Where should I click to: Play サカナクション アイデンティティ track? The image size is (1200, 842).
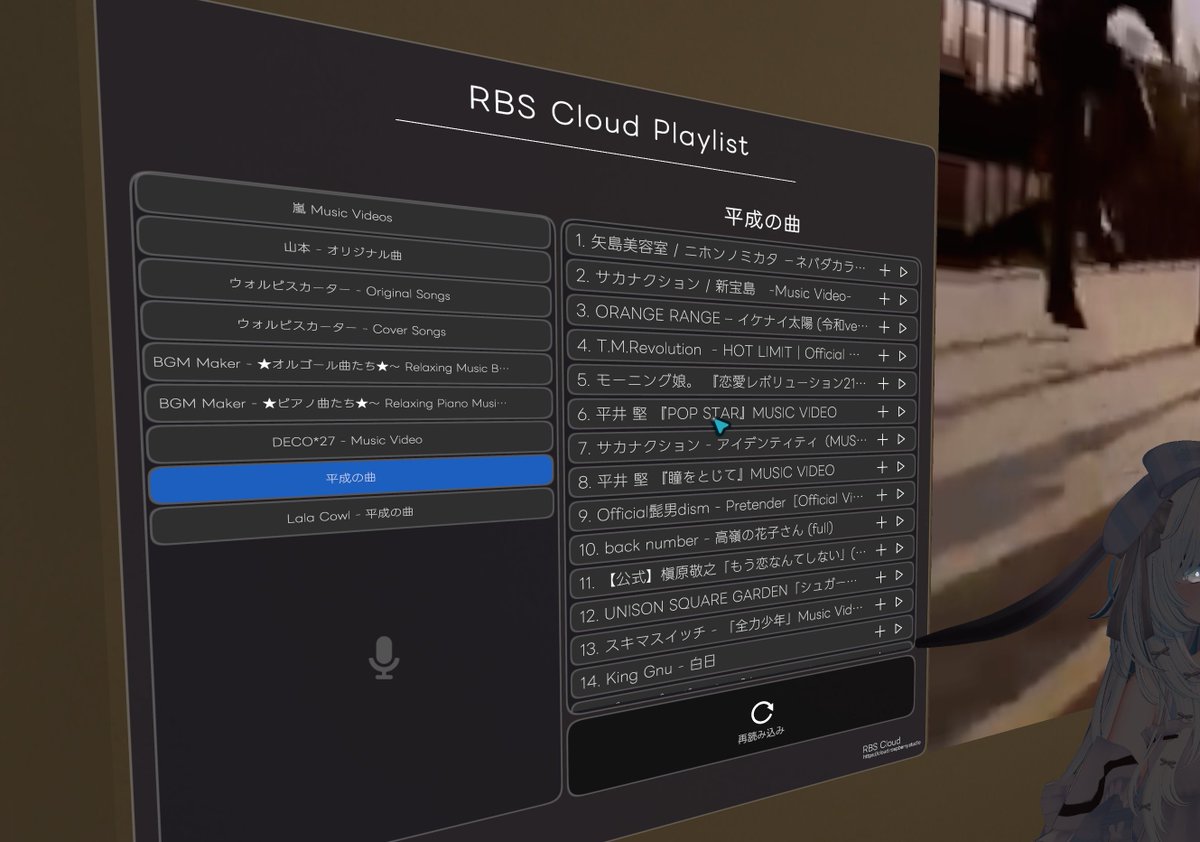(x=901, y=439)
